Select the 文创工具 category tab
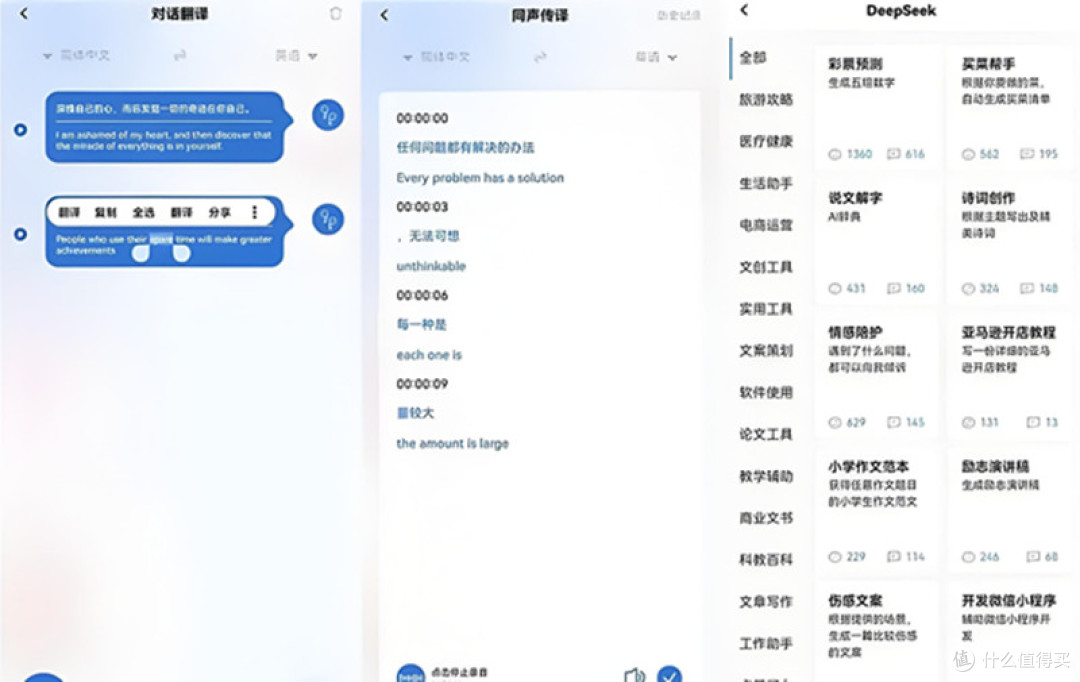 [x=766, y=267]
